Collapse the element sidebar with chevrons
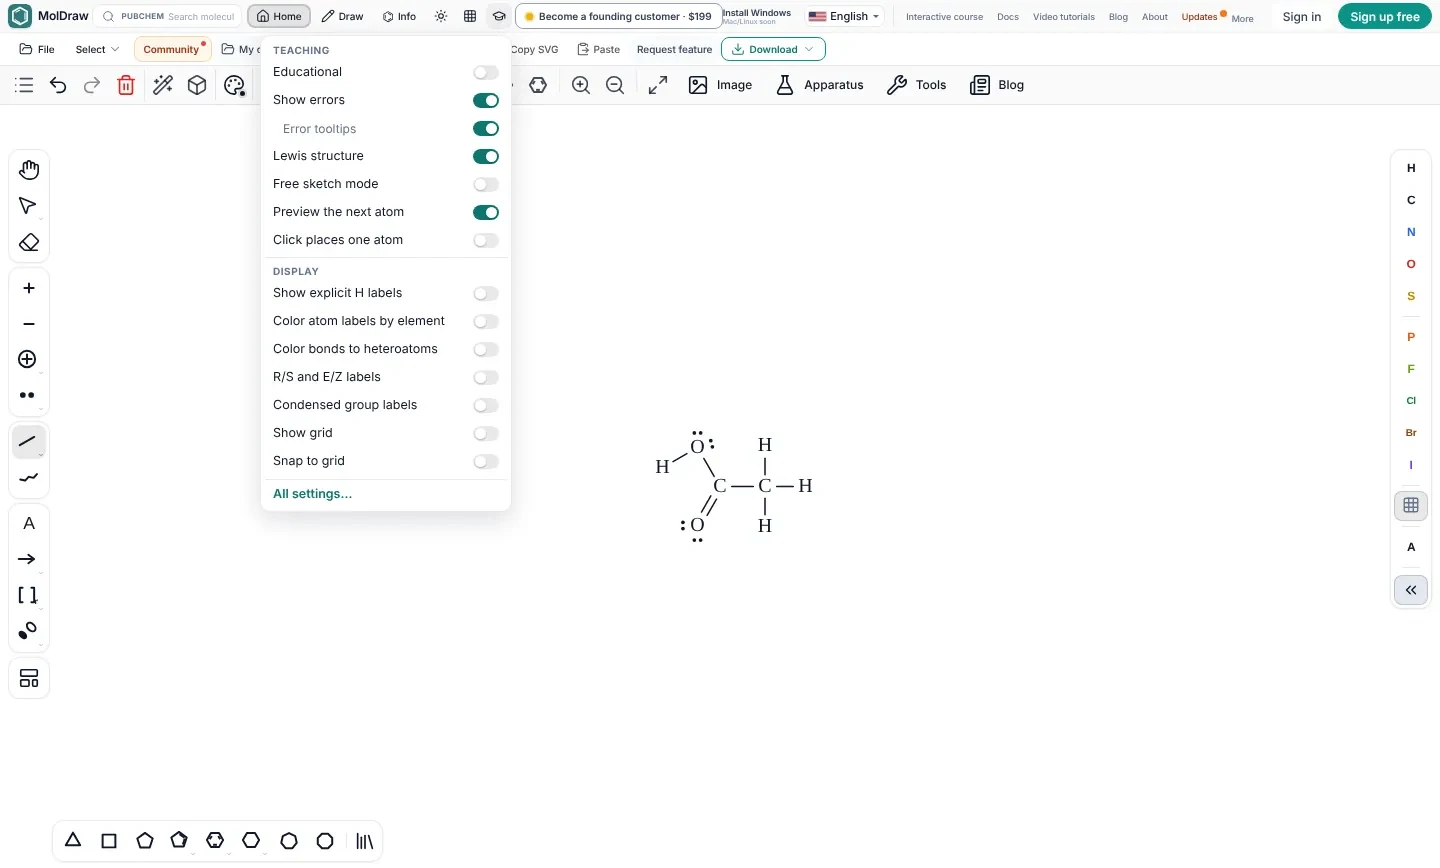The width and height of the screenshot is (1440, 868). click(x=1411, y=590)
